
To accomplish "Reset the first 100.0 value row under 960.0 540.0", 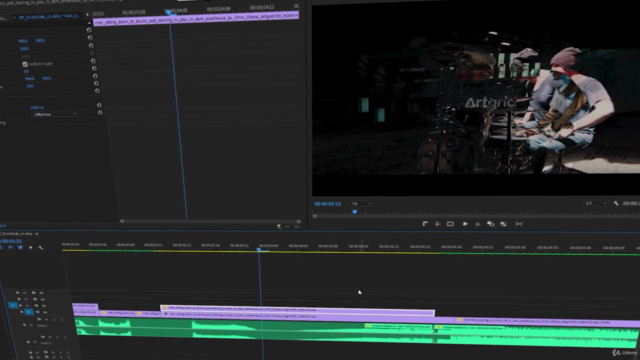I will click(91, 45).
